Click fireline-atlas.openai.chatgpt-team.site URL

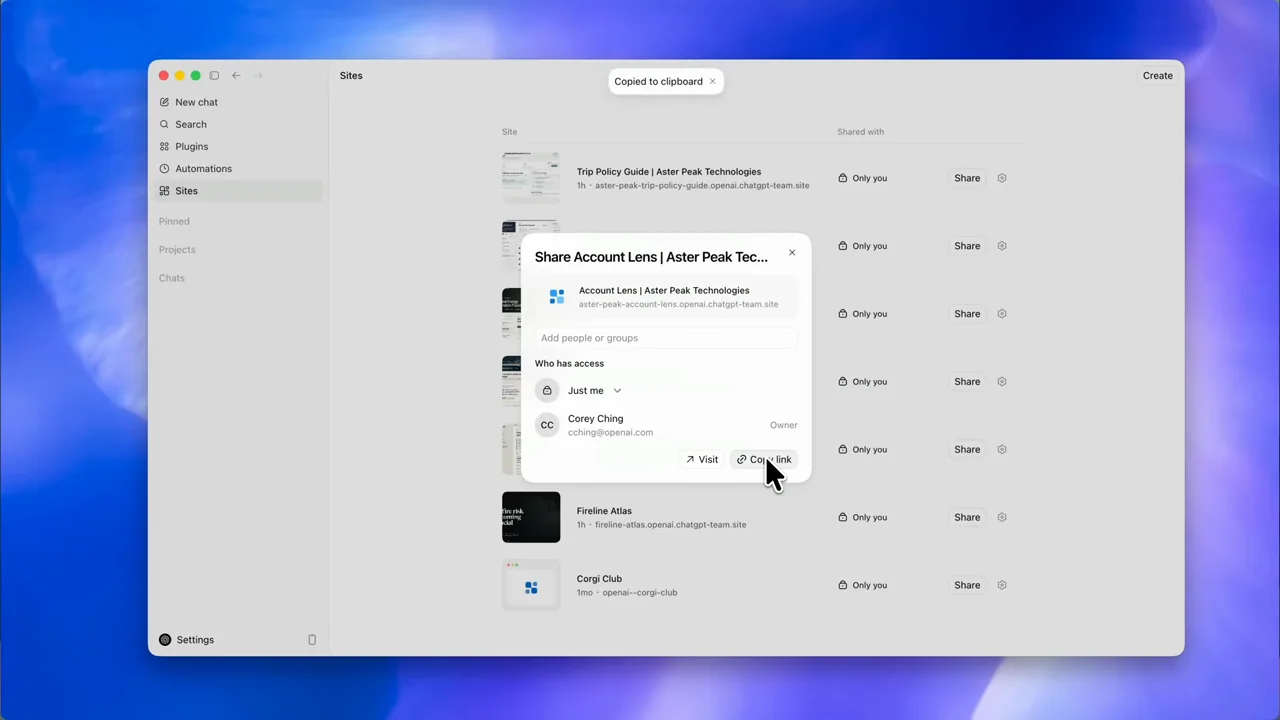click(670, 525)
